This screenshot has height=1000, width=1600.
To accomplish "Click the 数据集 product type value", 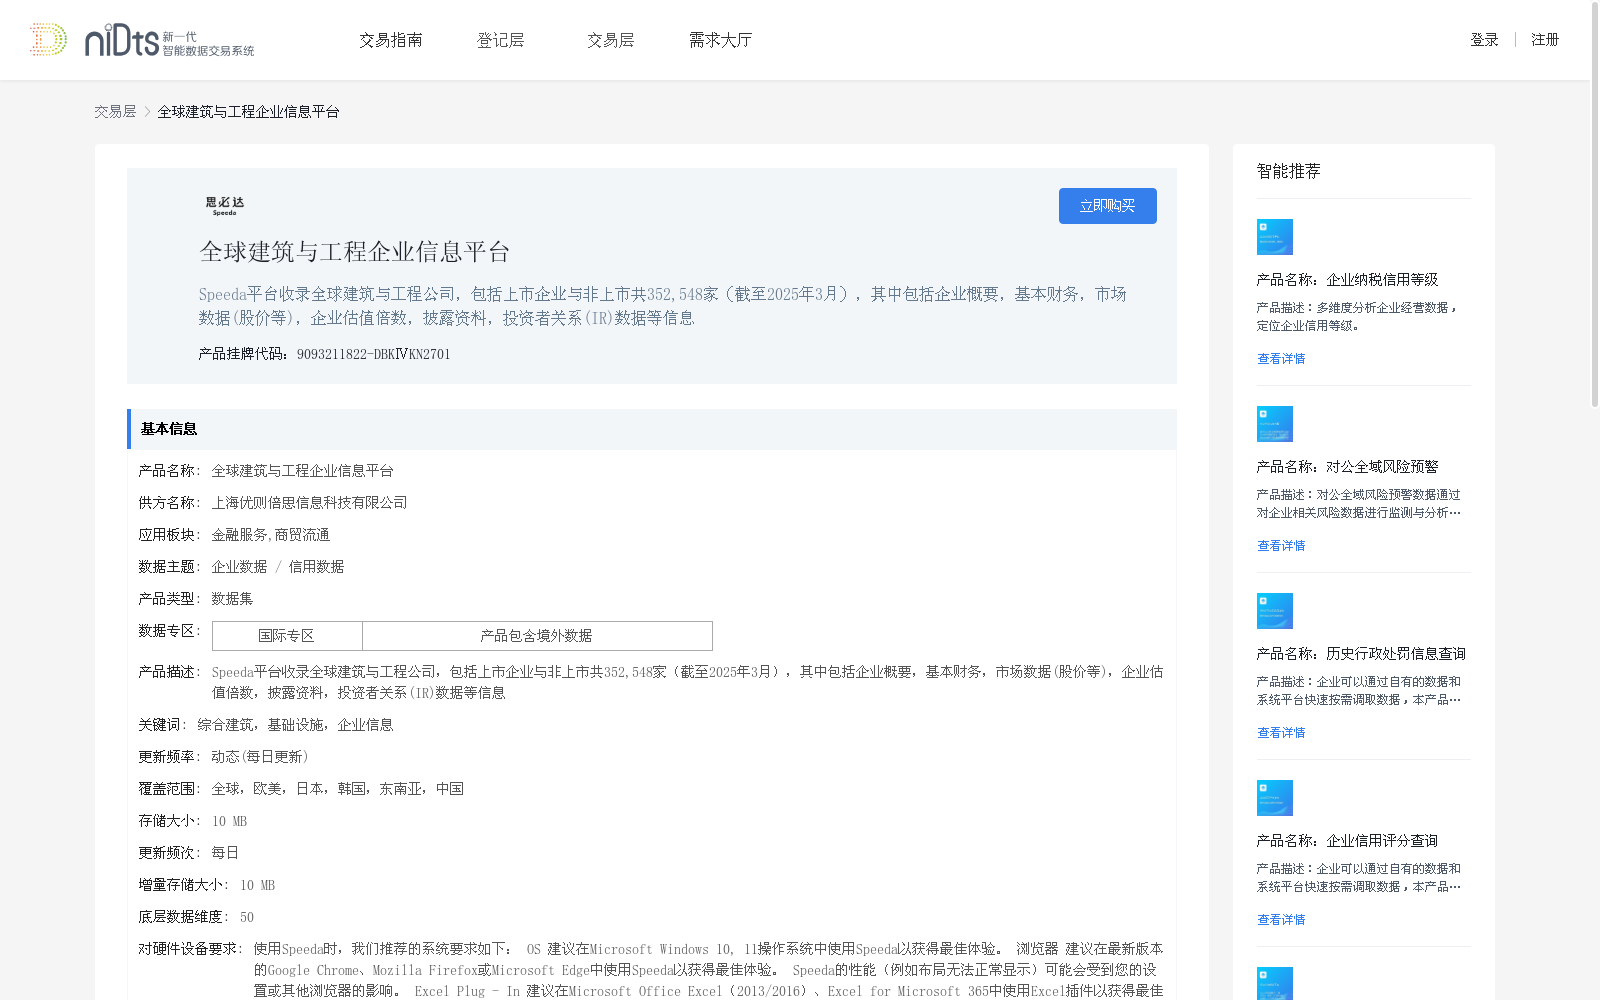I will (232, 599).
